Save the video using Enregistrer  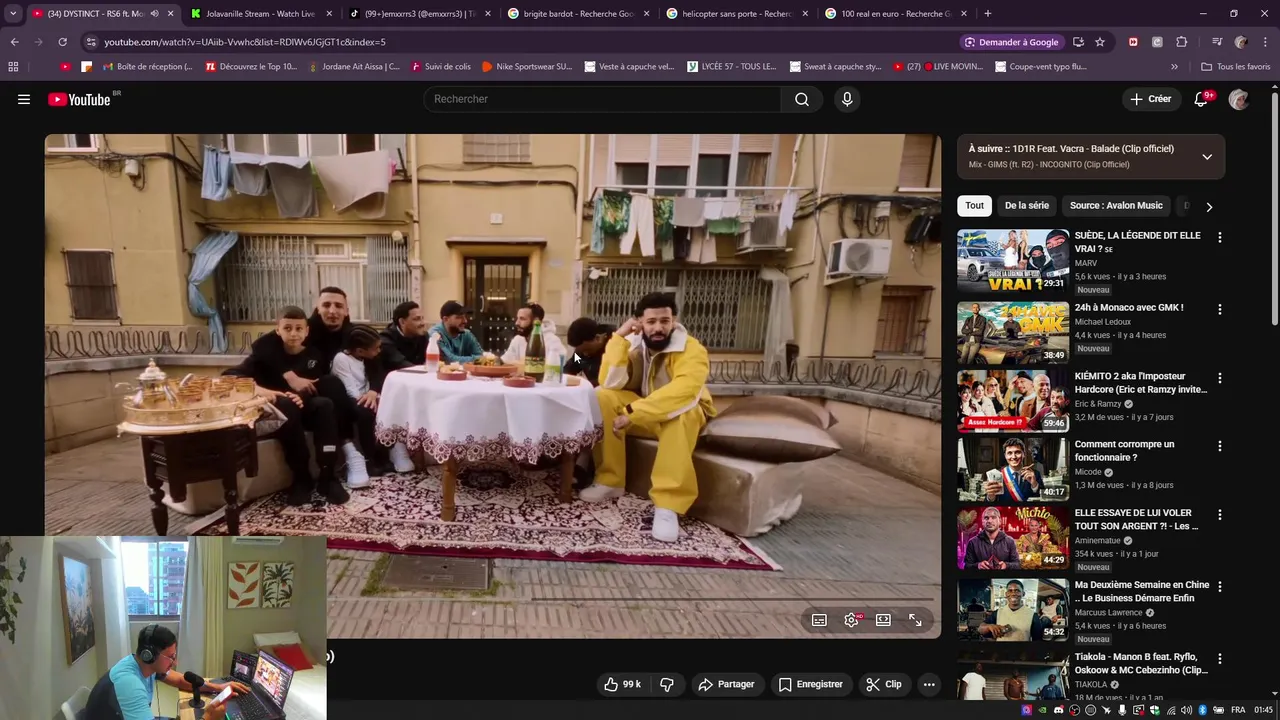point(811,684)
